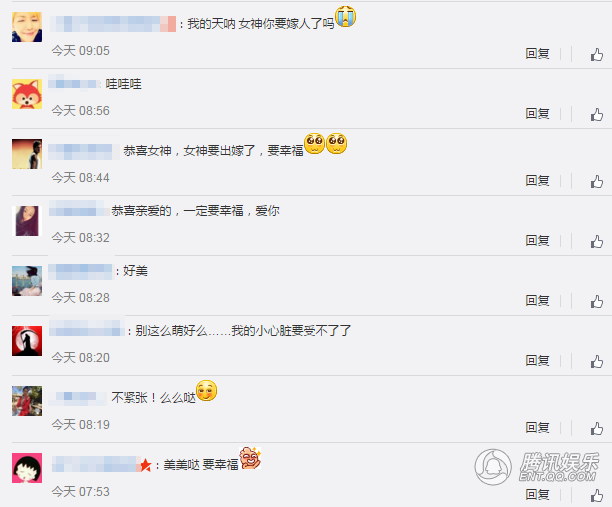This screenshot has height=507, width=612.
Task: Reply to the 08:44 恭喜女神 comment
Action: pos(537,181)
